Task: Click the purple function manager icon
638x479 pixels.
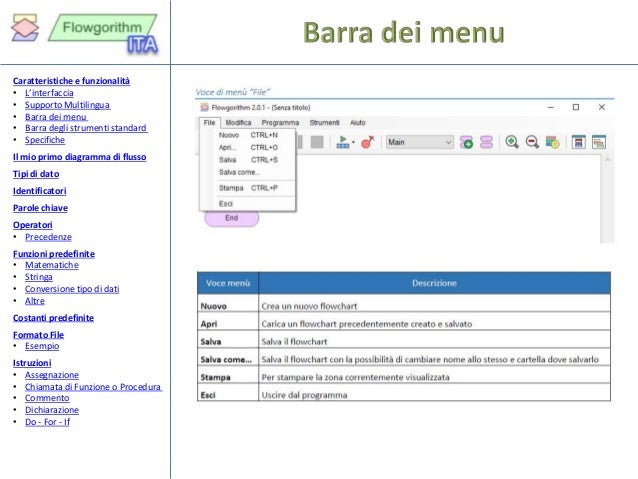Action: point(487,142)
